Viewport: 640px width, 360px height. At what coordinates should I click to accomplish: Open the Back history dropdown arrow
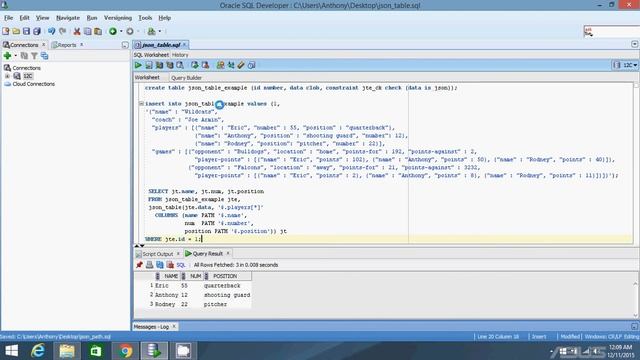click(x=121, y=31)
